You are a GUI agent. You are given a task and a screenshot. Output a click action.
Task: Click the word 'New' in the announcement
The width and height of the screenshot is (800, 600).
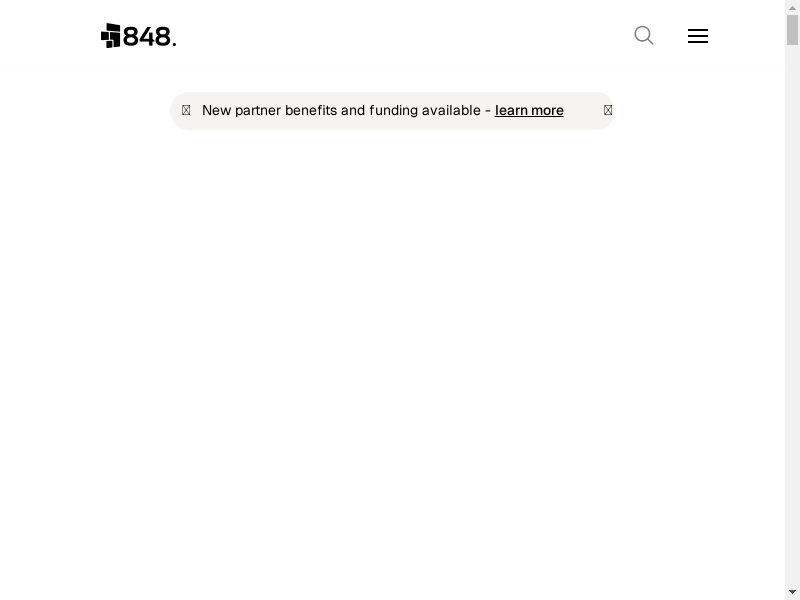pos(216,111)
